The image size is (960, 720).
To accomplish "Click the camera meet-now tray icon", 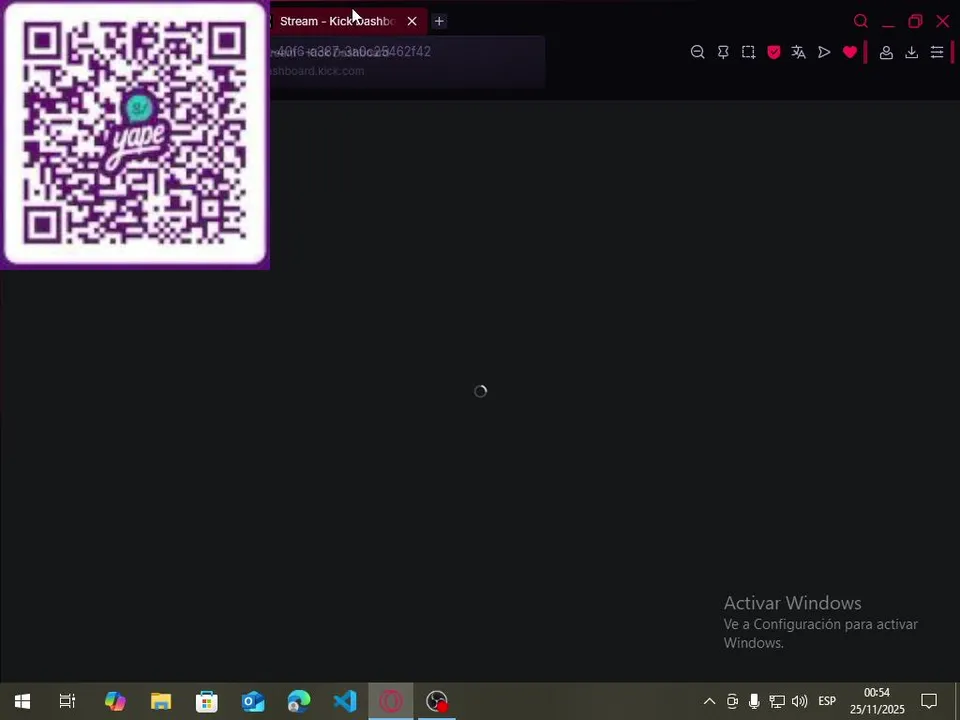I will [732, 701].
